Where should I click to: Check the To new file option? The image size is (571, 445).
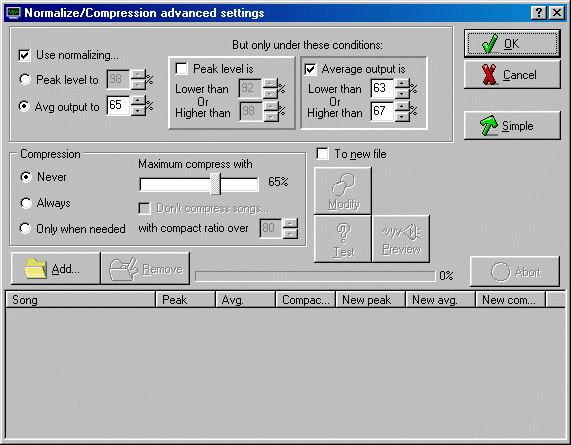click(x=322, y=154)
